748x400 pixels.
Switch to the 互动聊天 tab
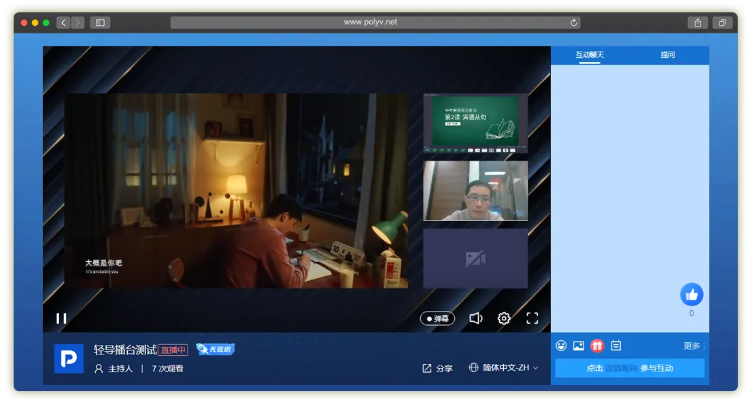pos(589,55)
